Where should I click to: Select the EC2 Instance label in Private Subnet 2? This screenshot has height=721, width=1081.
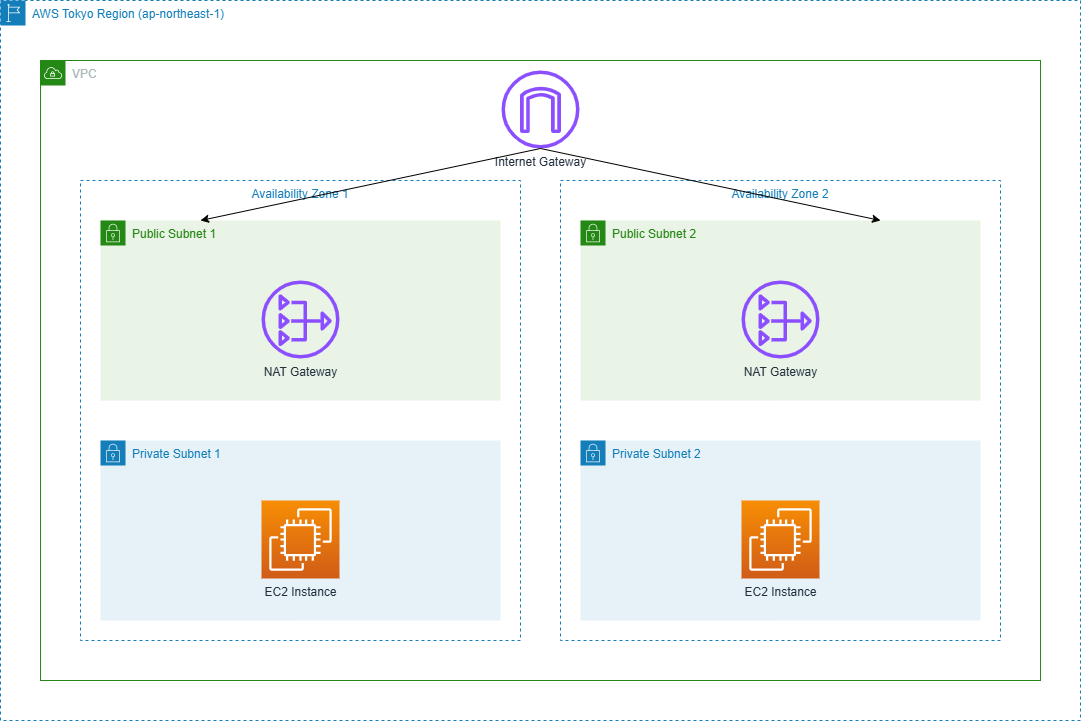point(780,591)
